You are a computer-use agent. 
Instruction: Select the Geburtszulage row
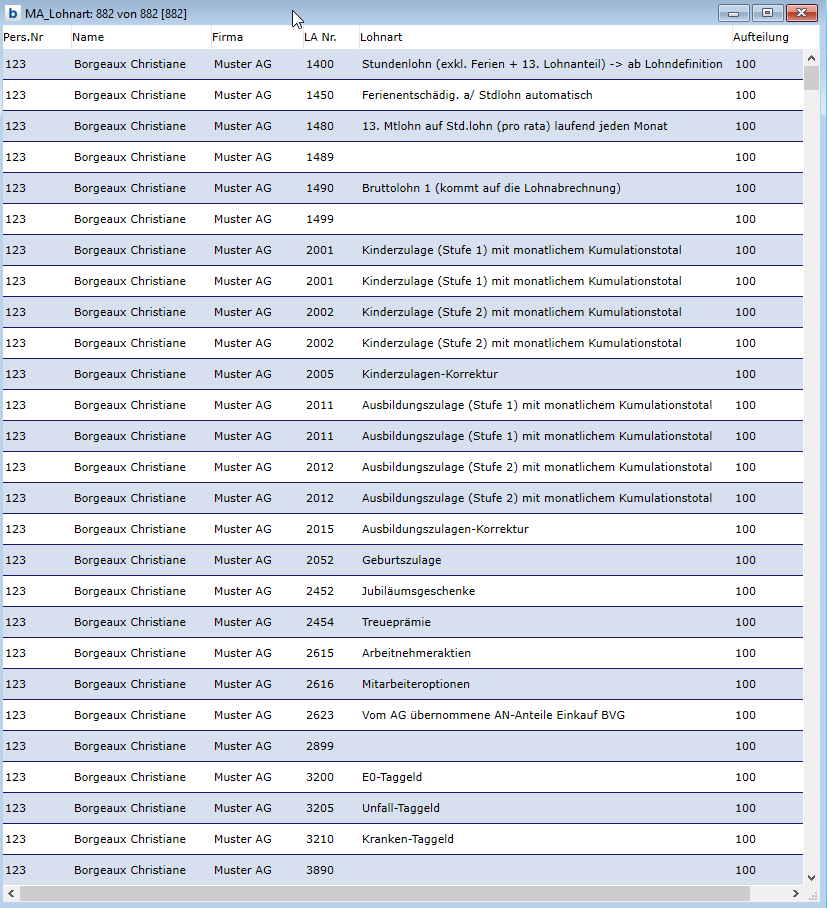click(401, 560)
